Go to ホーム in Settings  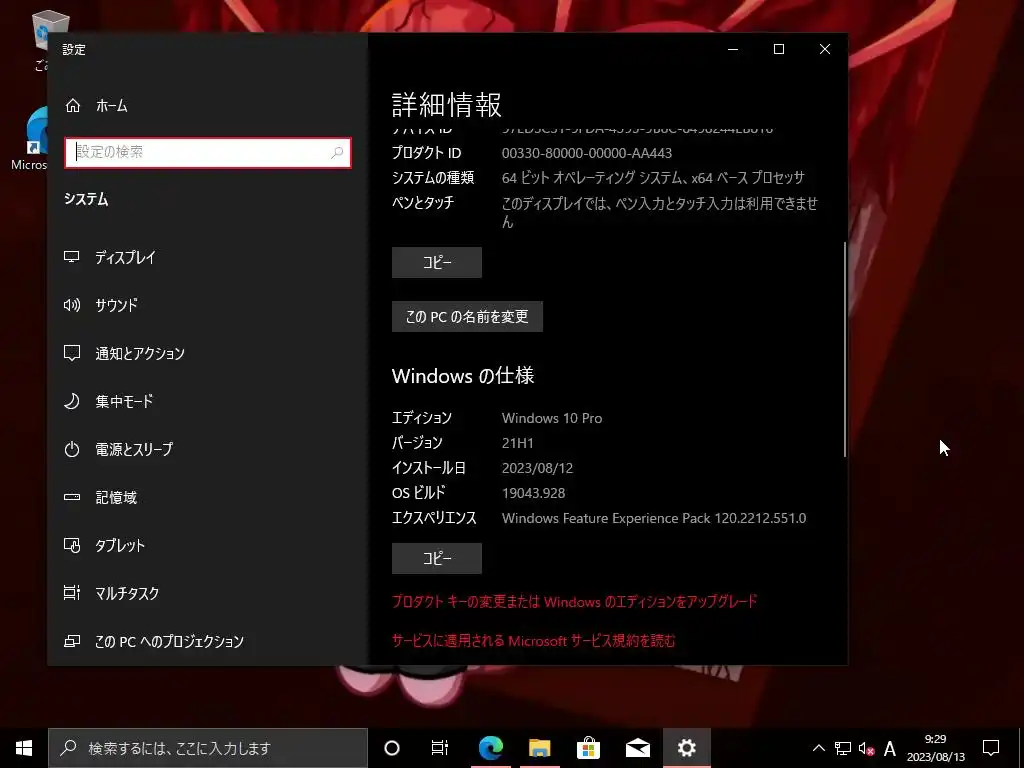point(208,105)
